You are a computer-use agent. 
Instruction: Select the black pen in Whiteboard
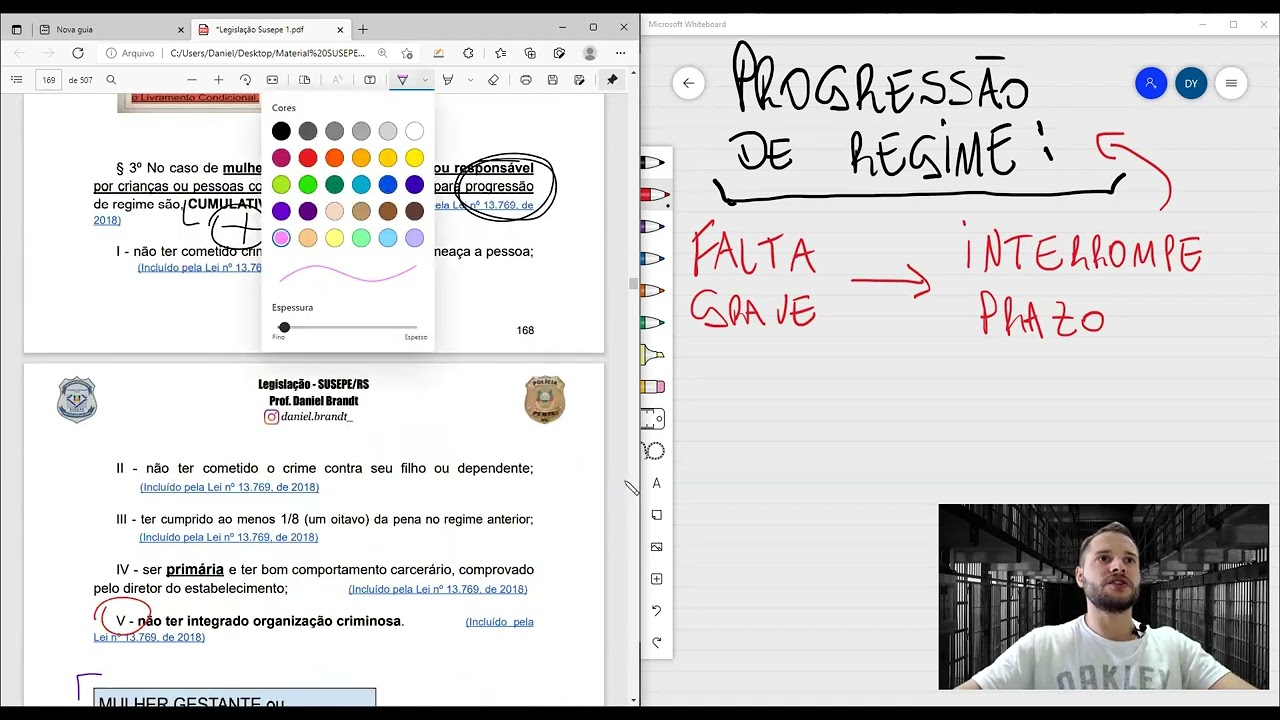click(653, 162)
